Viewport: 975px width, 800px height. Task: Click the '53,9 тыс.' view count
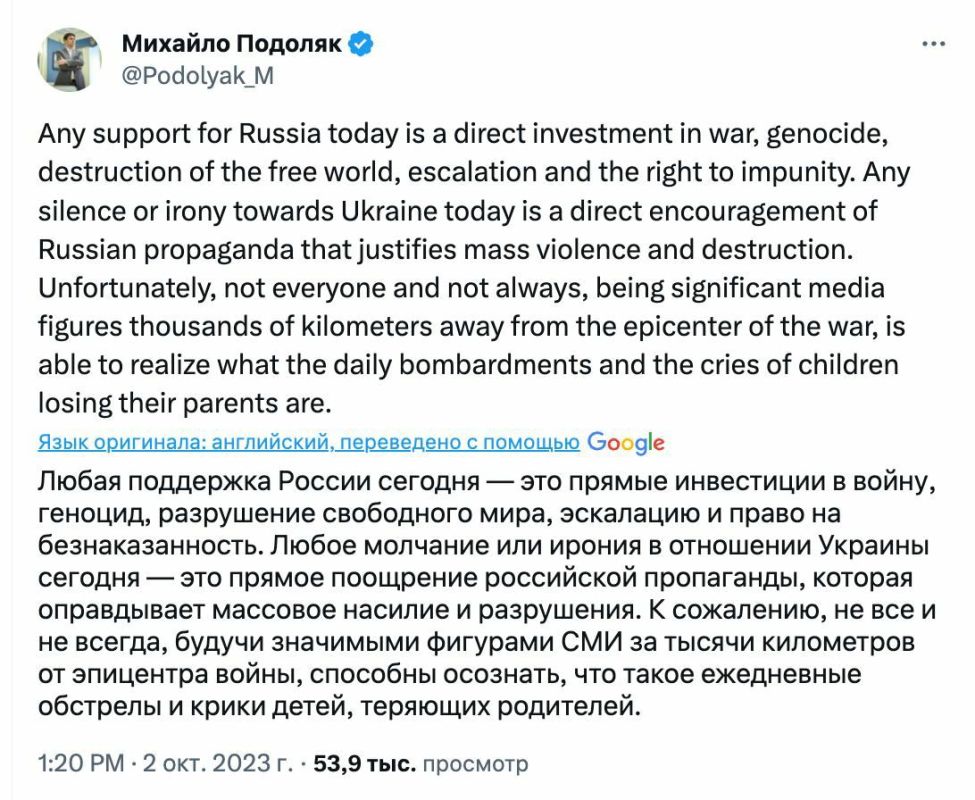pos(364,763)
